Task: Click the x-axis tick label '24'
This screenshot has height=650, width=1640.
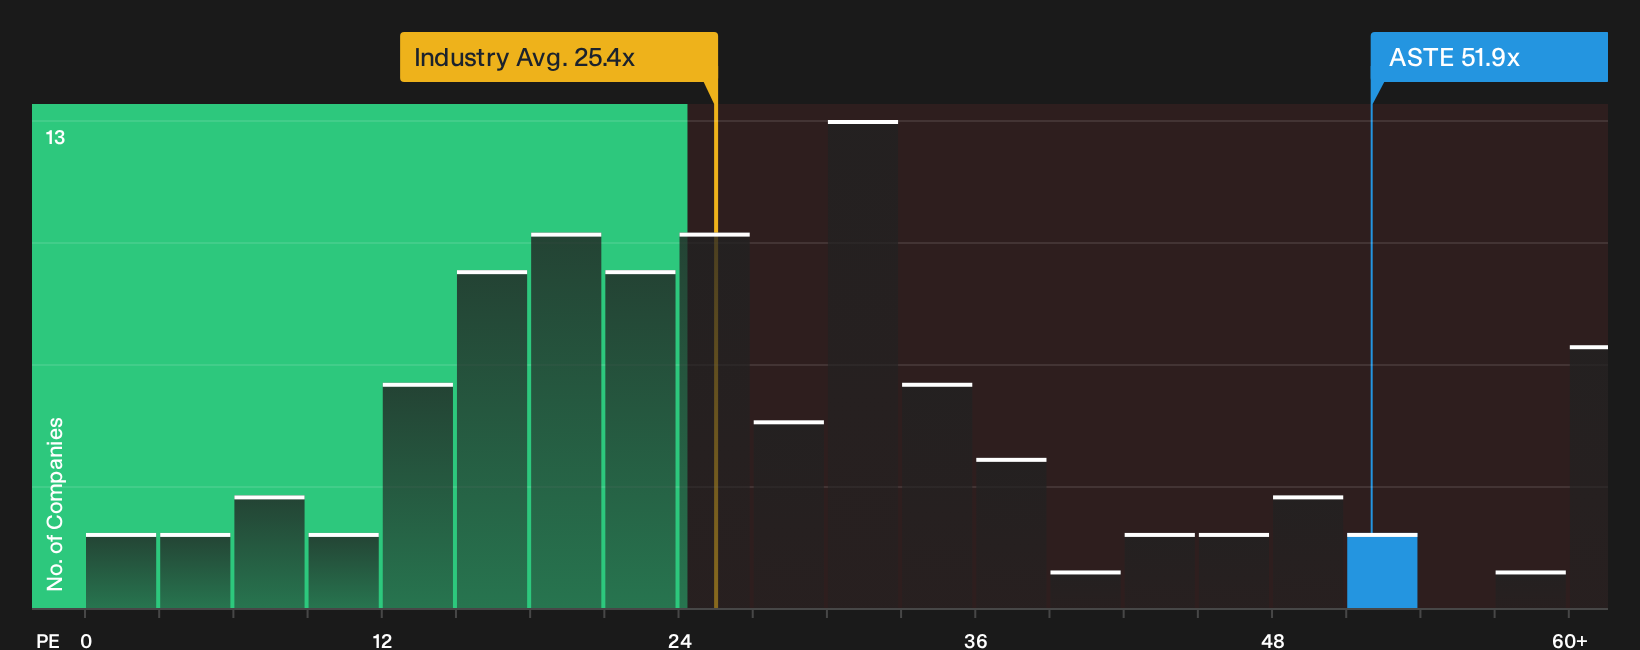Action: (x=679, y=641)
